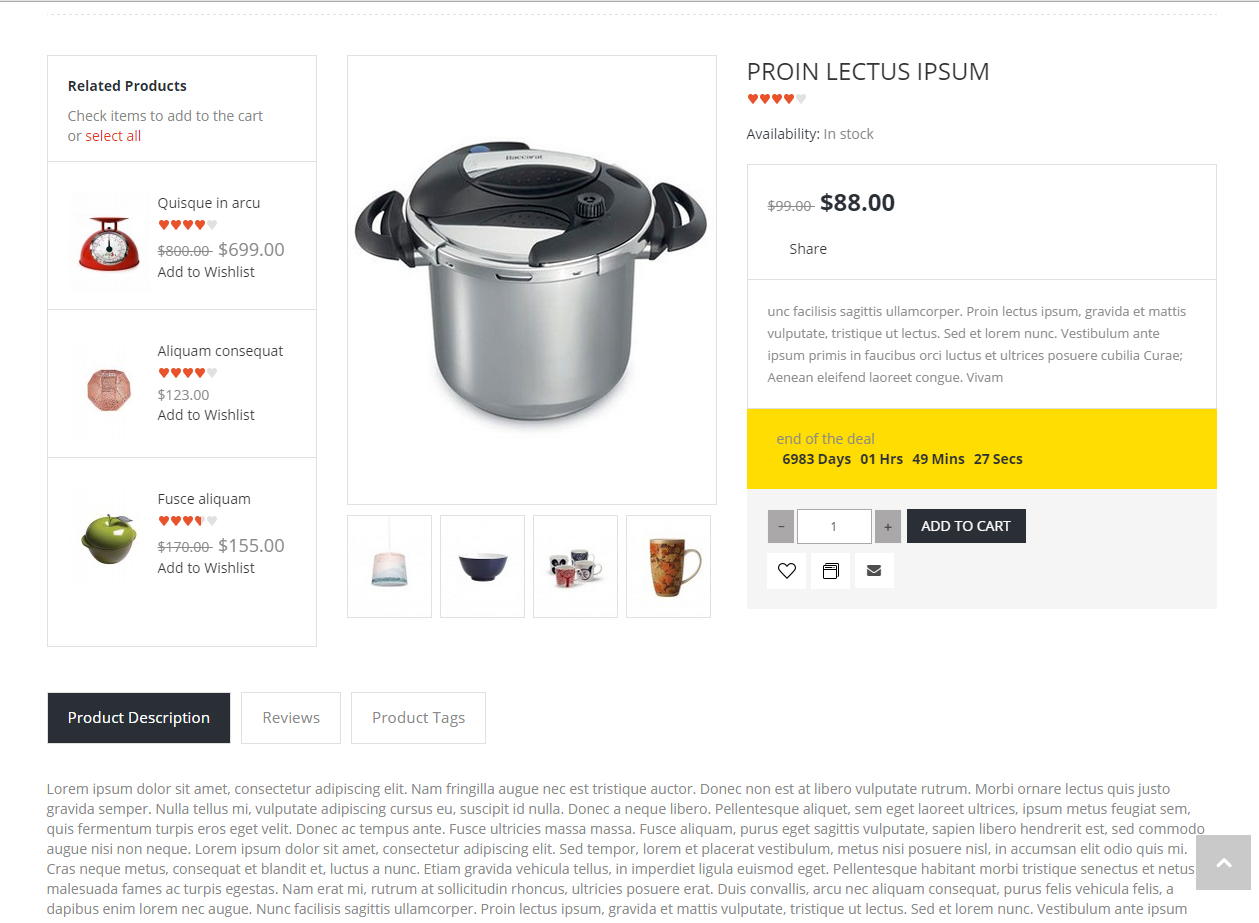Select the dark blue bowl thumbnail

482,567
